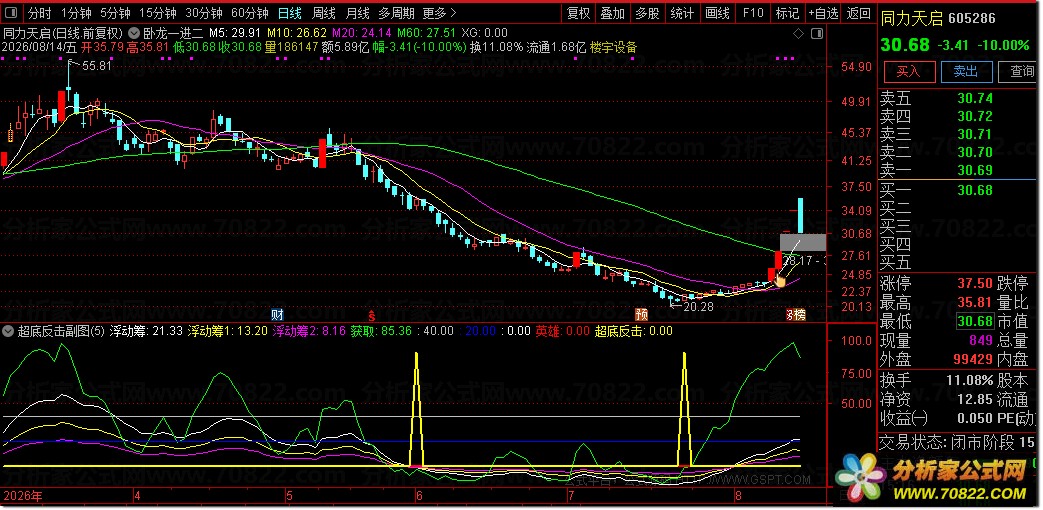The width and height of the screenshot is (1043, 510).
Task: Open the diamond marker icon above chart
Action: (800, 33)
